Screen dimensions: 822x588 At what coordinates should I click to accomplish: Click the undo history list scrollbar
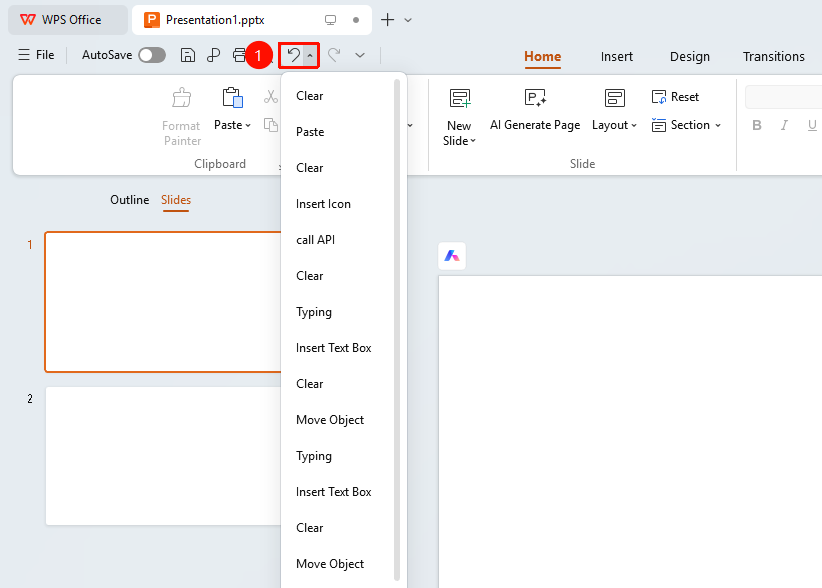[x=397, y=330]
